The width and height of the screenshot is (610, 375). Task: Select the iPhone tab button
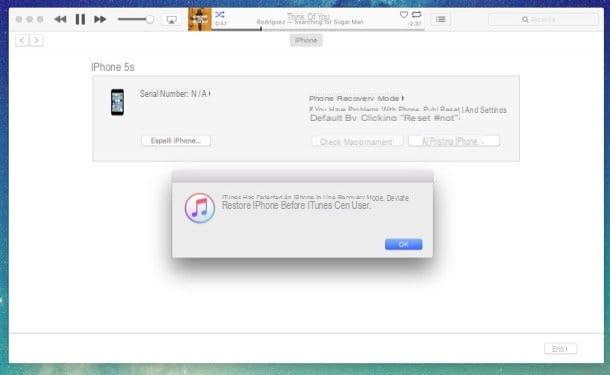coord(306,40)
